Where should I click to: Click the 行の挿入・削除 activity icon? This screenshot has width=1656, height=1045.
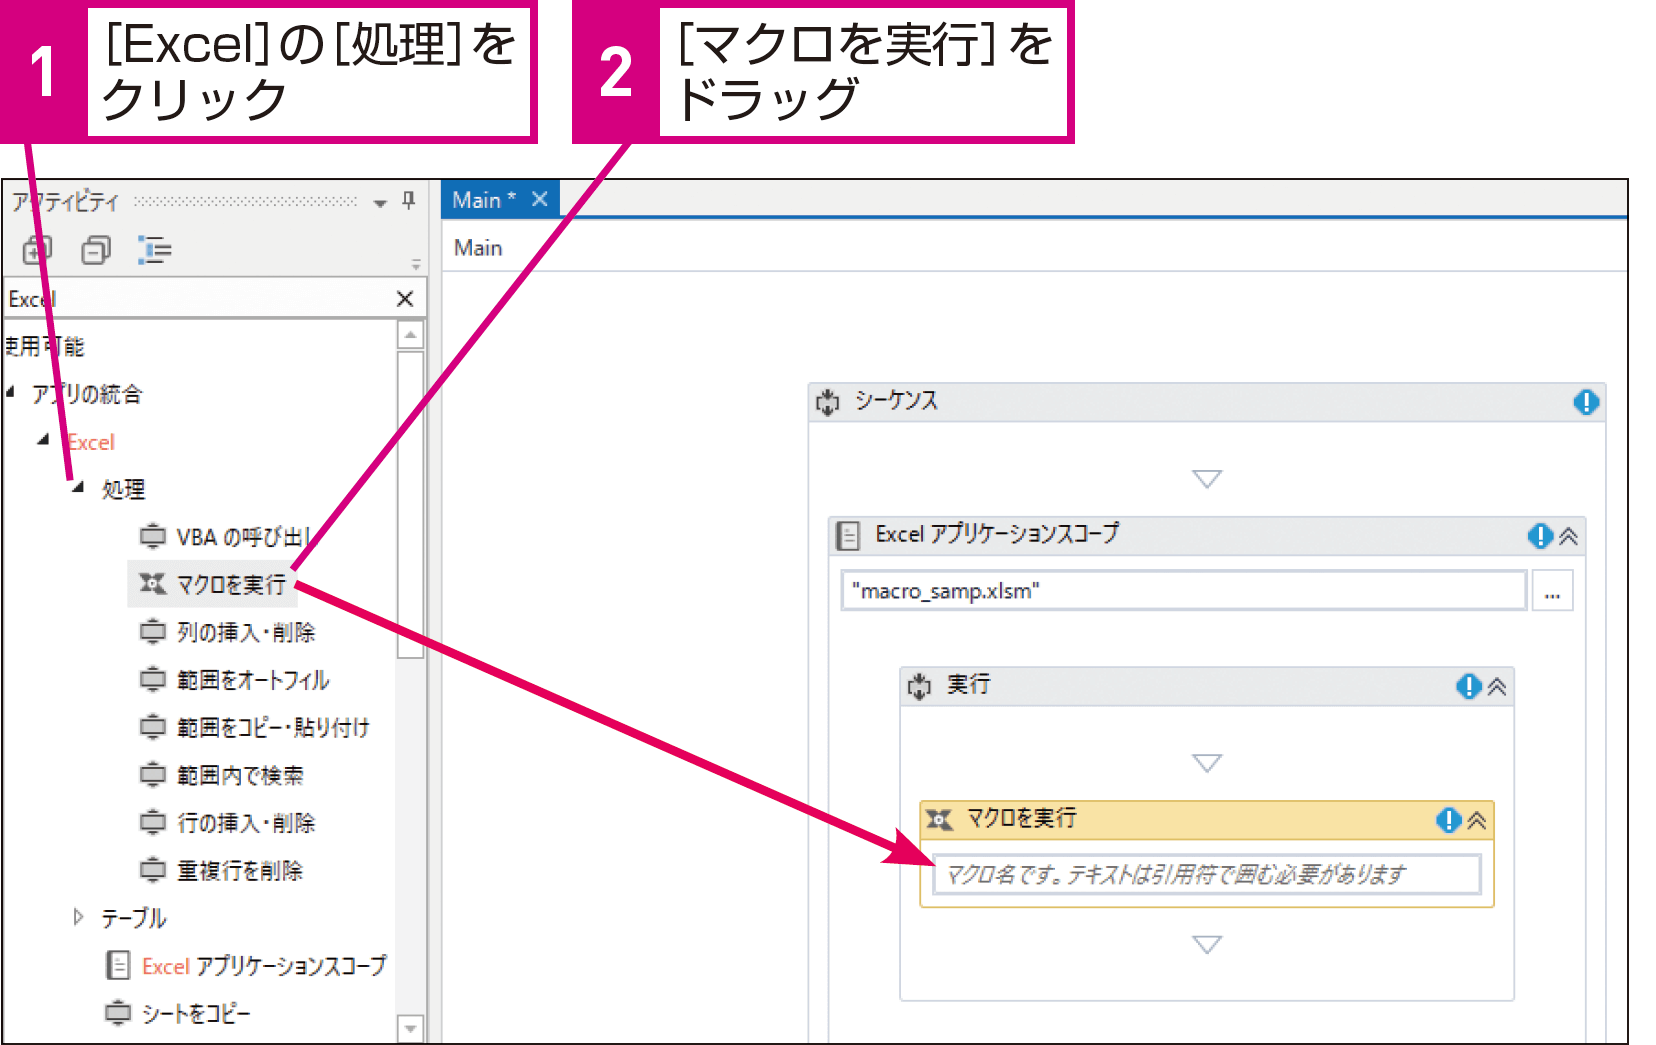click(152, 823)
